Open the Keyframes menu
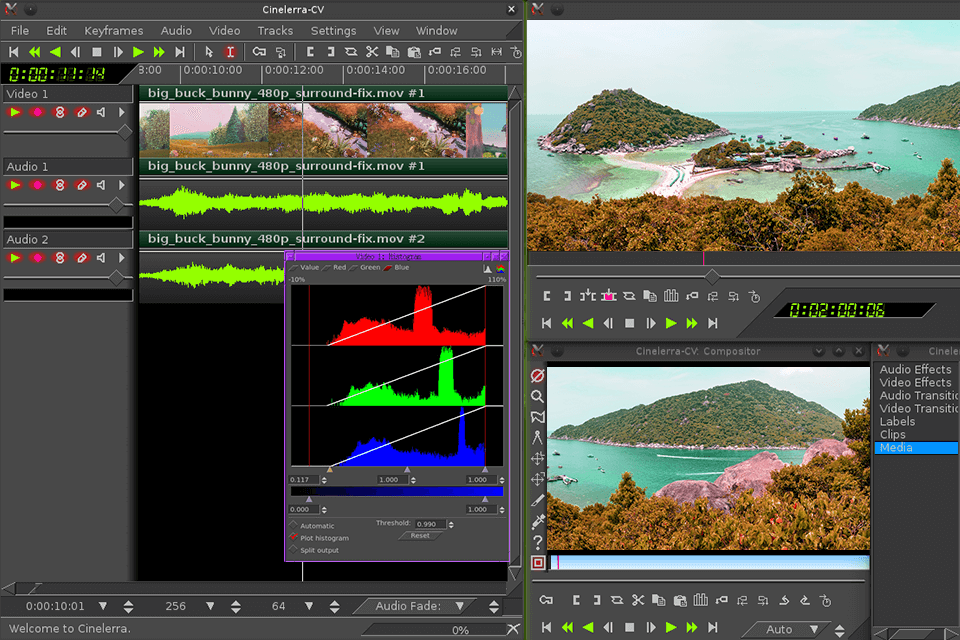 [x=113, y=31]
